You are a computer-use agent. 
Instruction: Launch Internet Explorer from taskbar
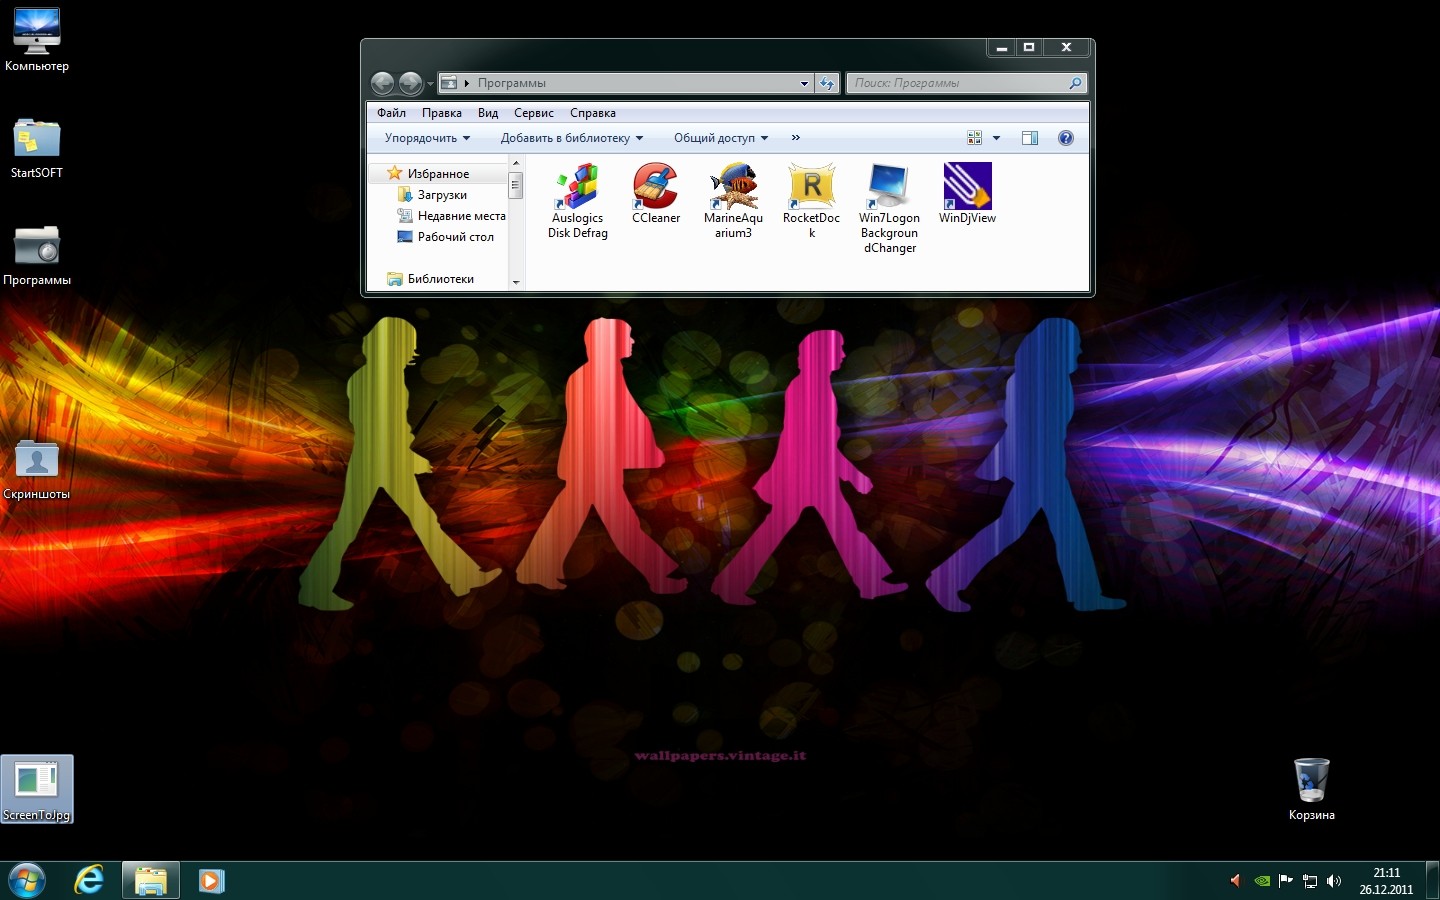click(89, 881)
